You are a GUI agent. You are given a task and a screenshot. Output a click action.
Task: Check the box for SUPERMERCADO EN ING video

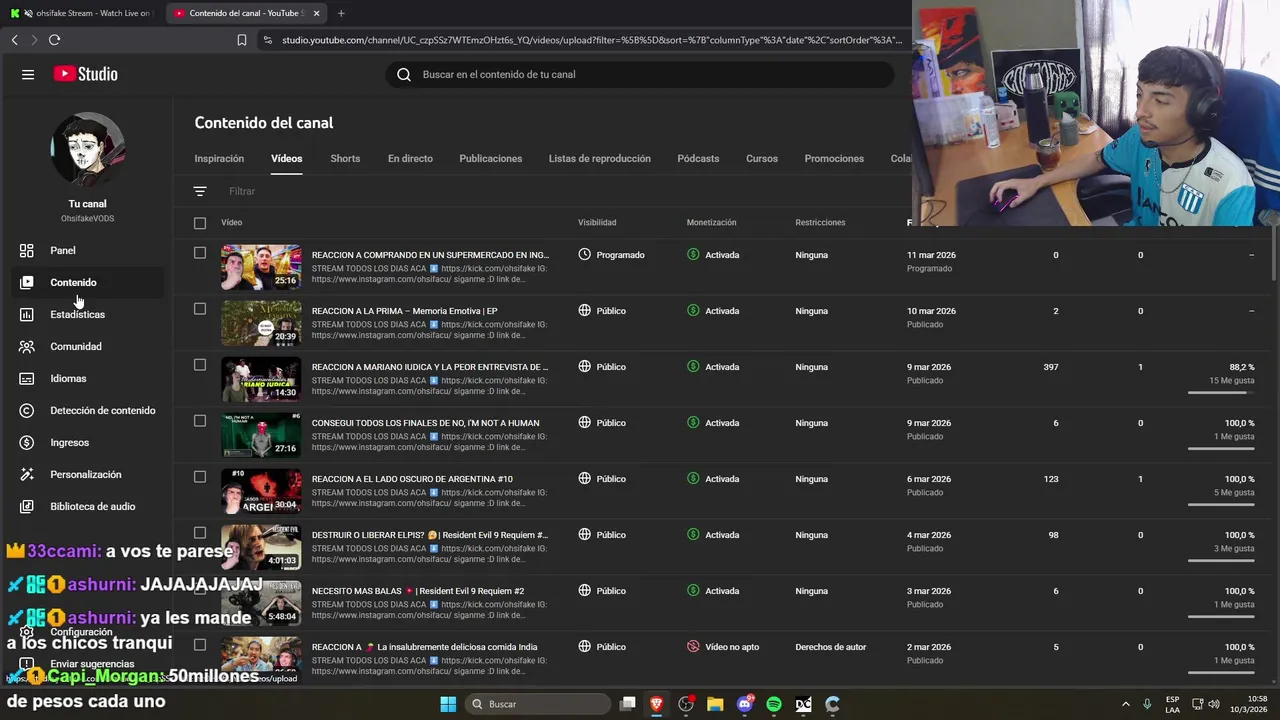pos(200,253)
